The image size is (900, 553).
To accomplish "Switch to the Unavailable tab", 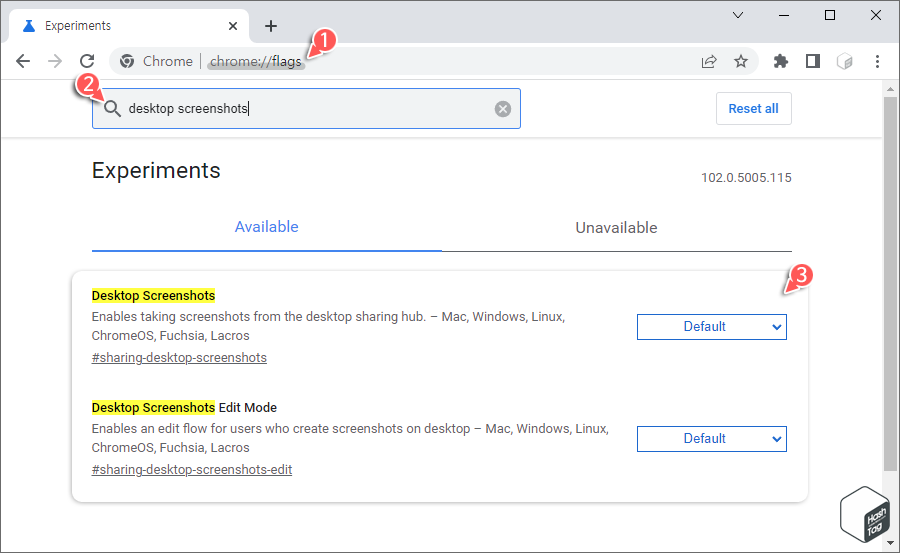I will pyautogui.click(x=616, y=227).
